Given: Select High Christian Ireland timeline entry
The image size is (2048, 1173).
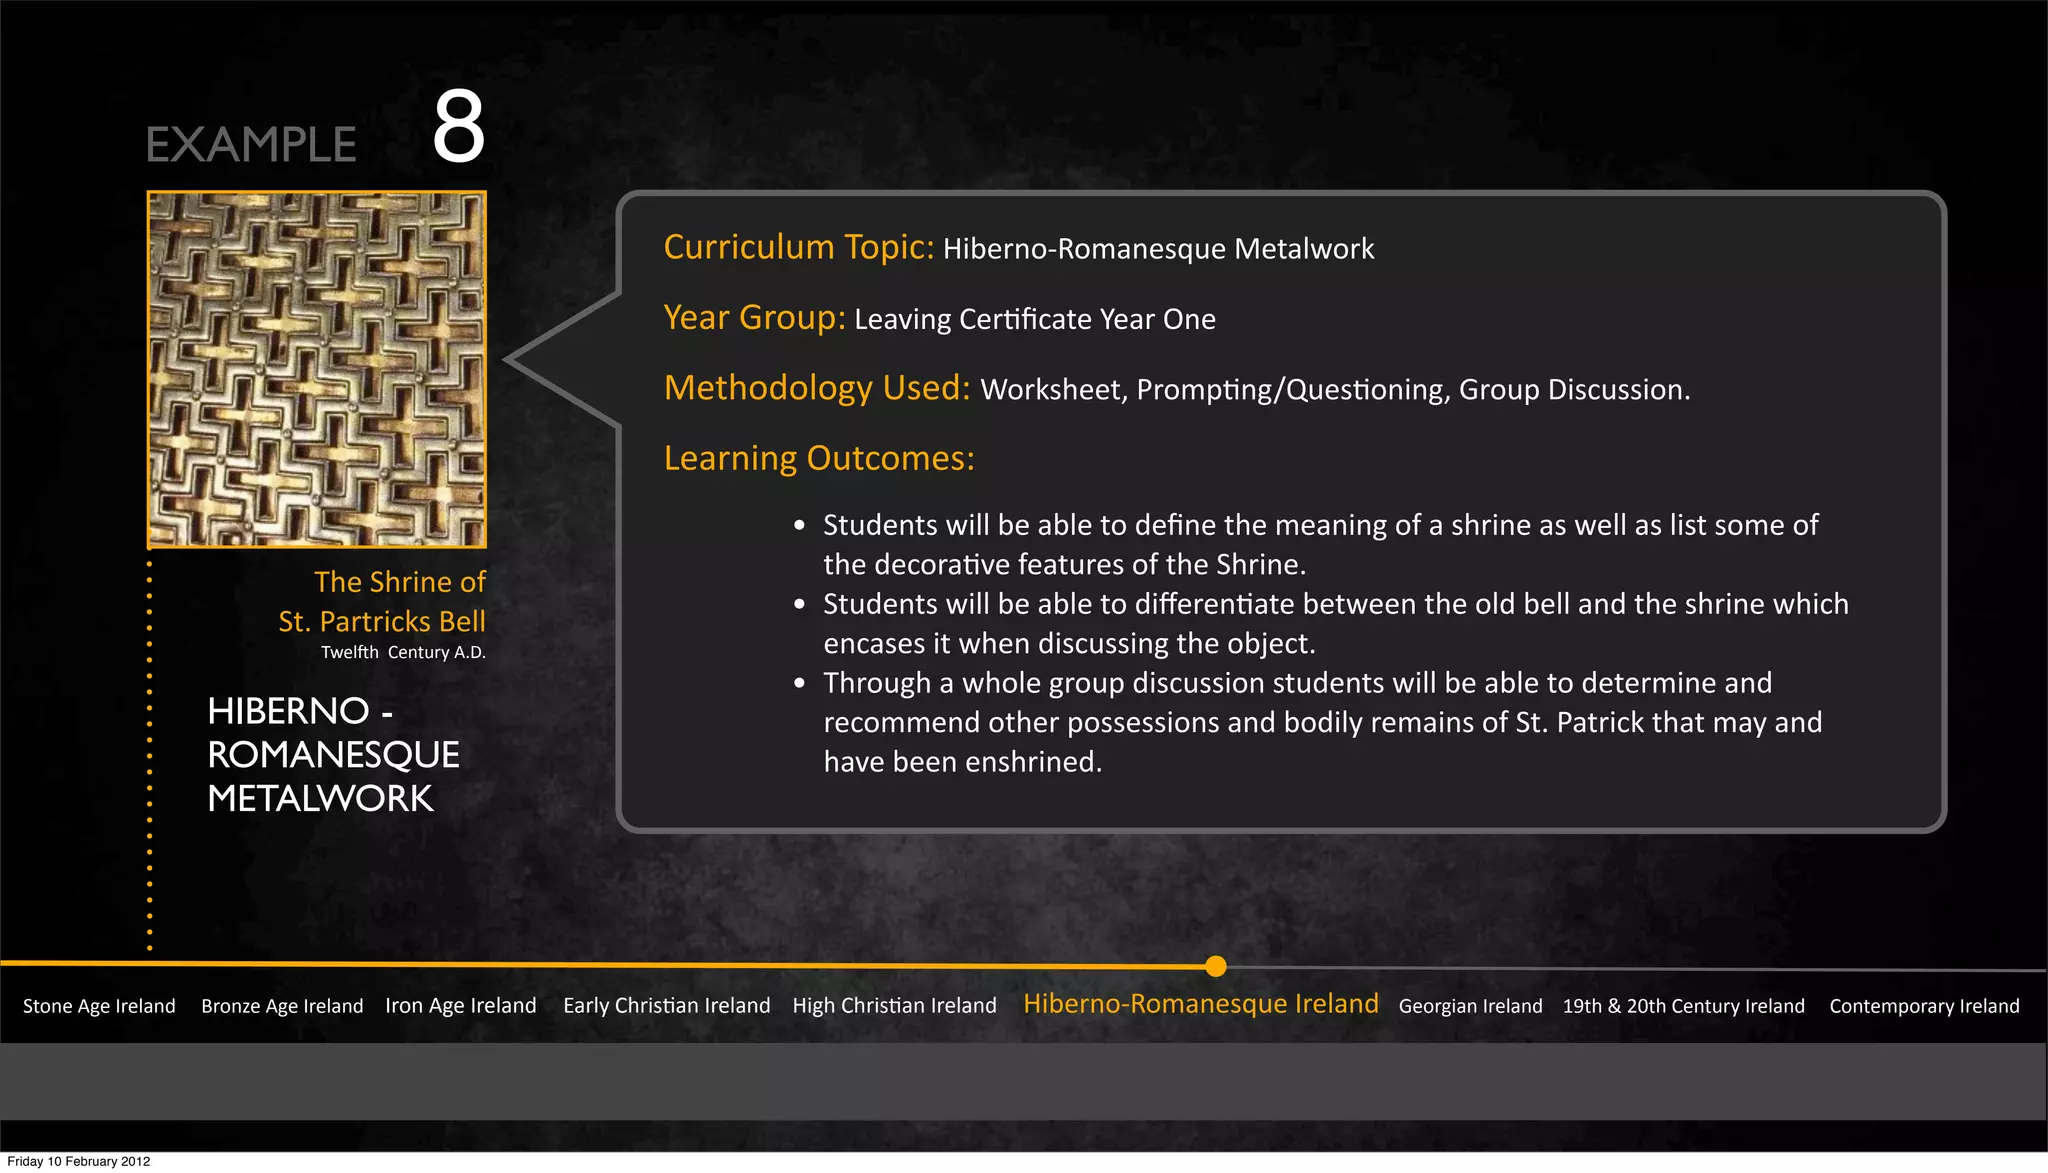Looking at the screenshot, I should click(894, 1006).
